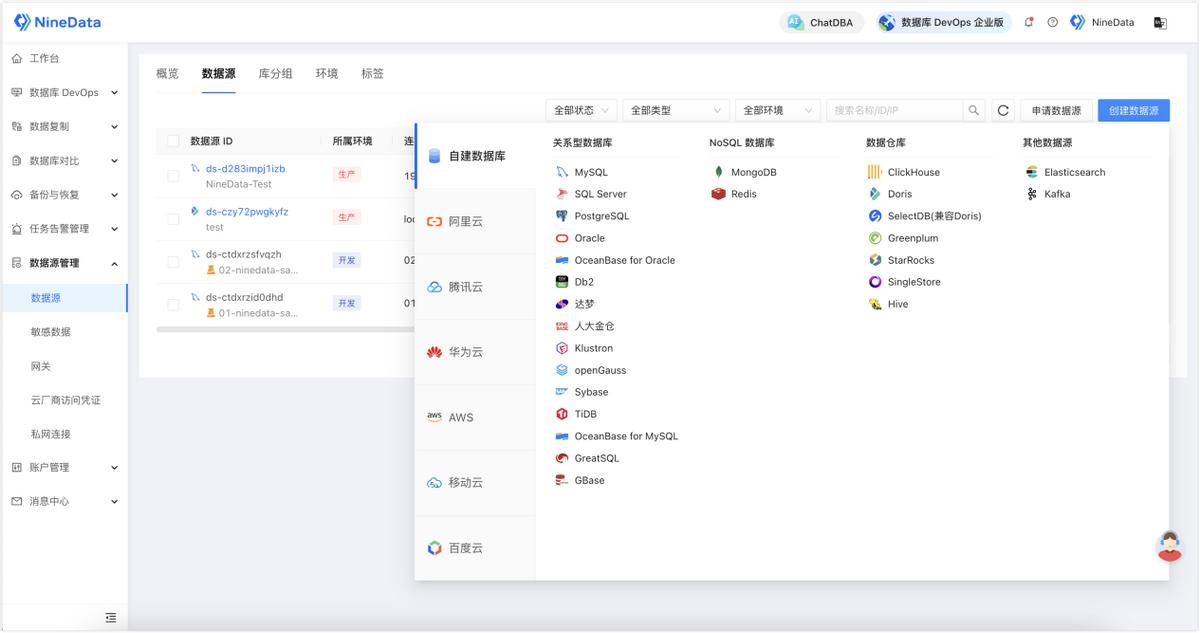Viewport: 1200px width, 633px height.
Task: Choose the MongoDB icon under NoSQL
Action: (x=718, y=172)
